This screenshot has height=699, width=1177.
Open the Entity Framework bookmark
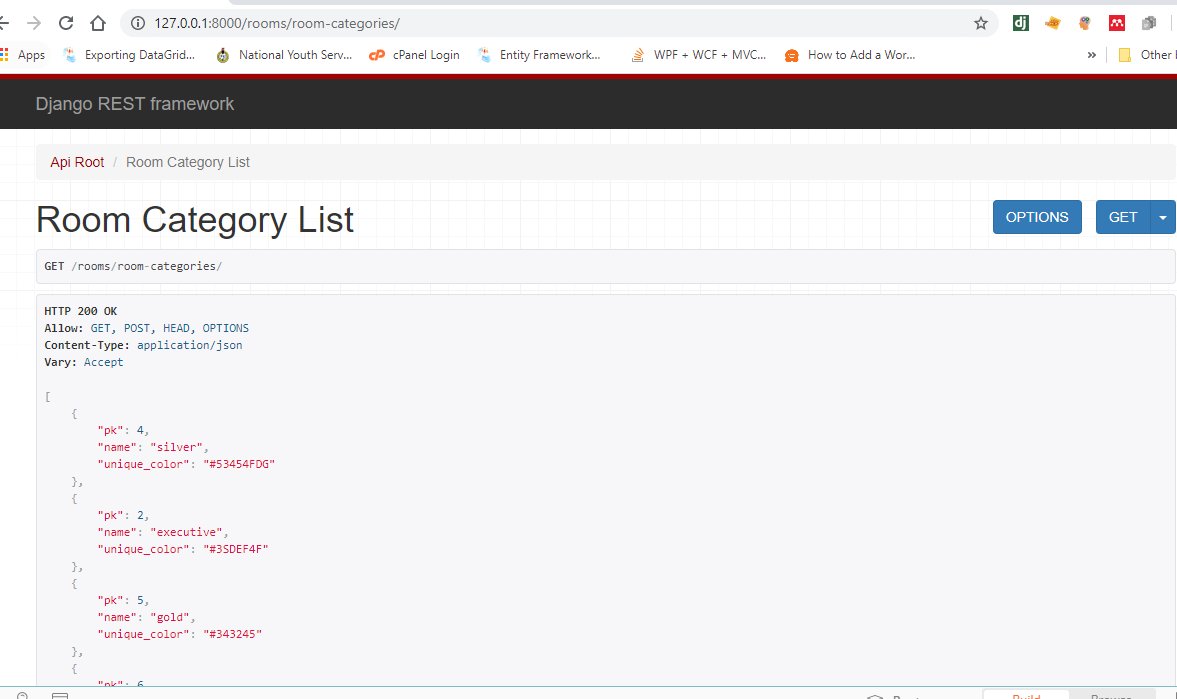539,55
